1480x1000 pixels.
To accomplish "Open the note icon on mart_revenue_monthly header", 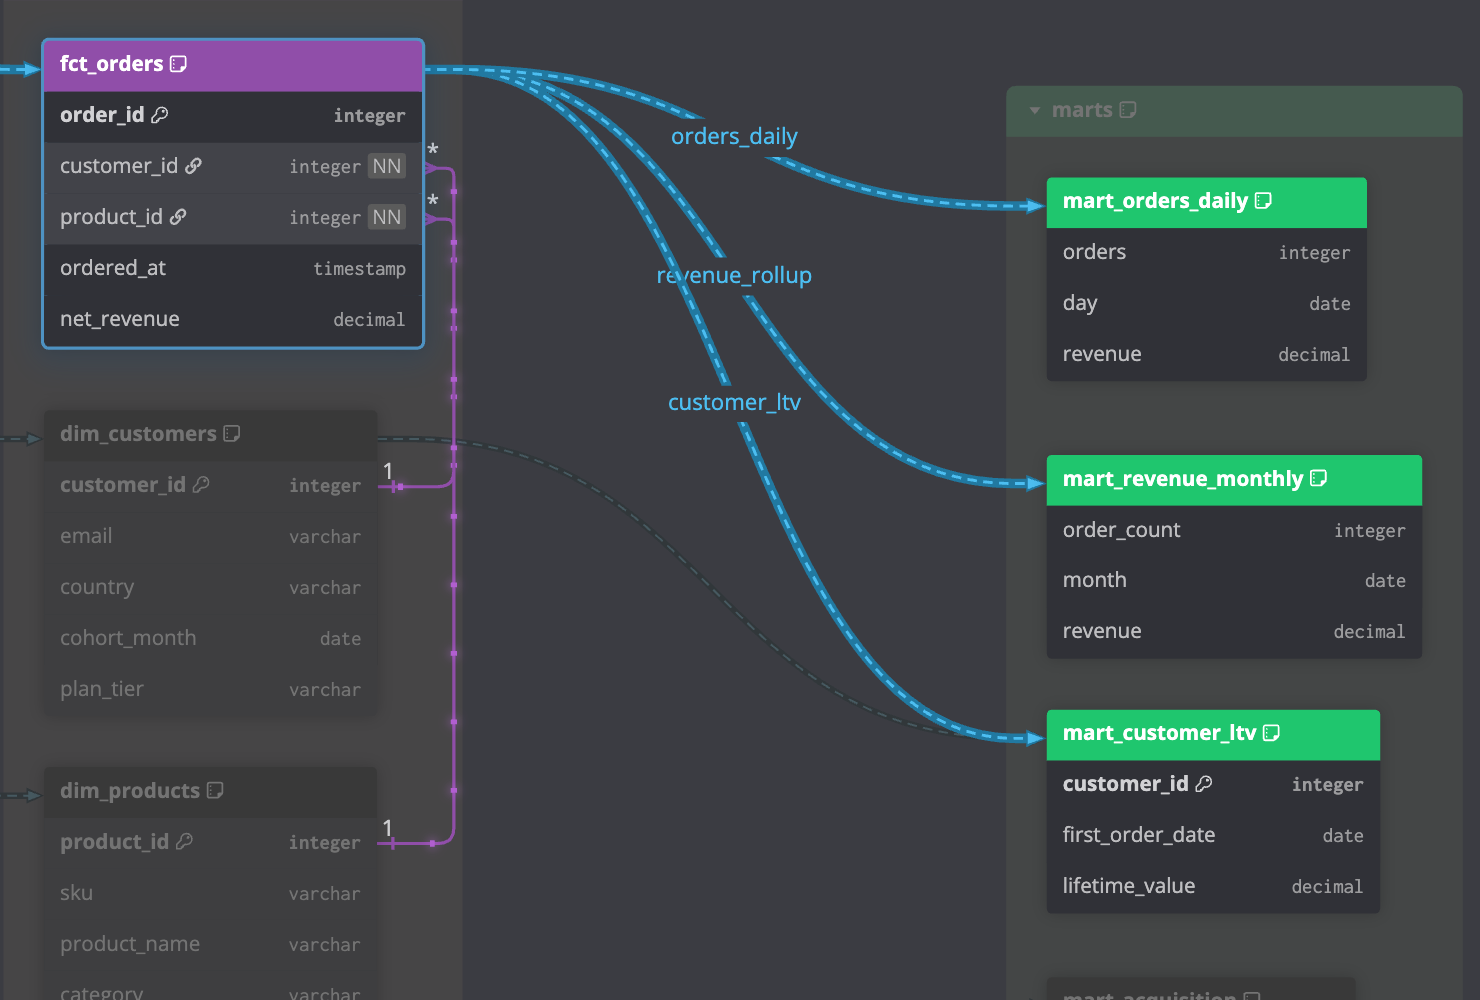I will (1319, 479).
